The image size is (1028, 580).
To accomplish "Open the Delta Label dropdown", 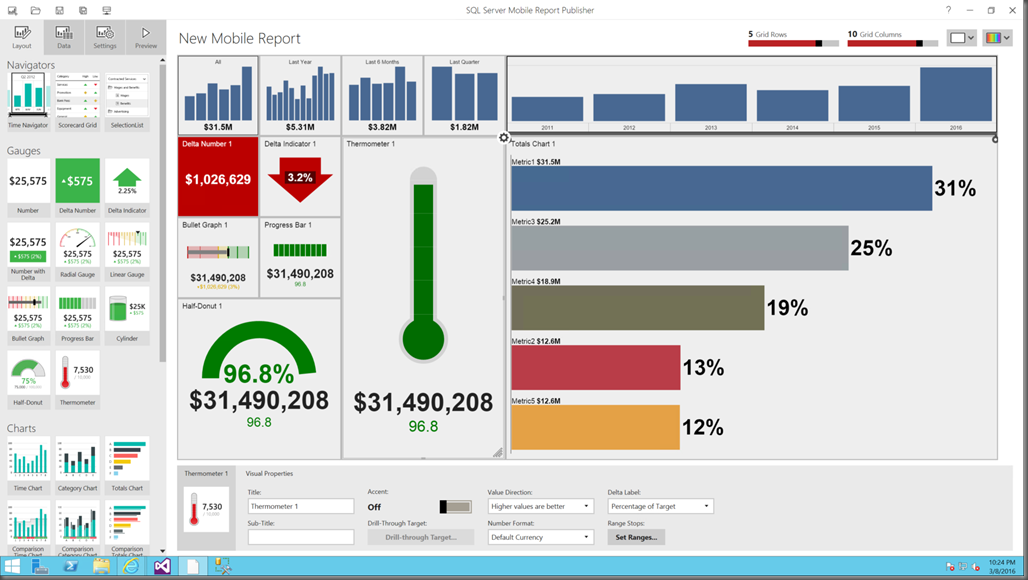I will tap(660, 506).
